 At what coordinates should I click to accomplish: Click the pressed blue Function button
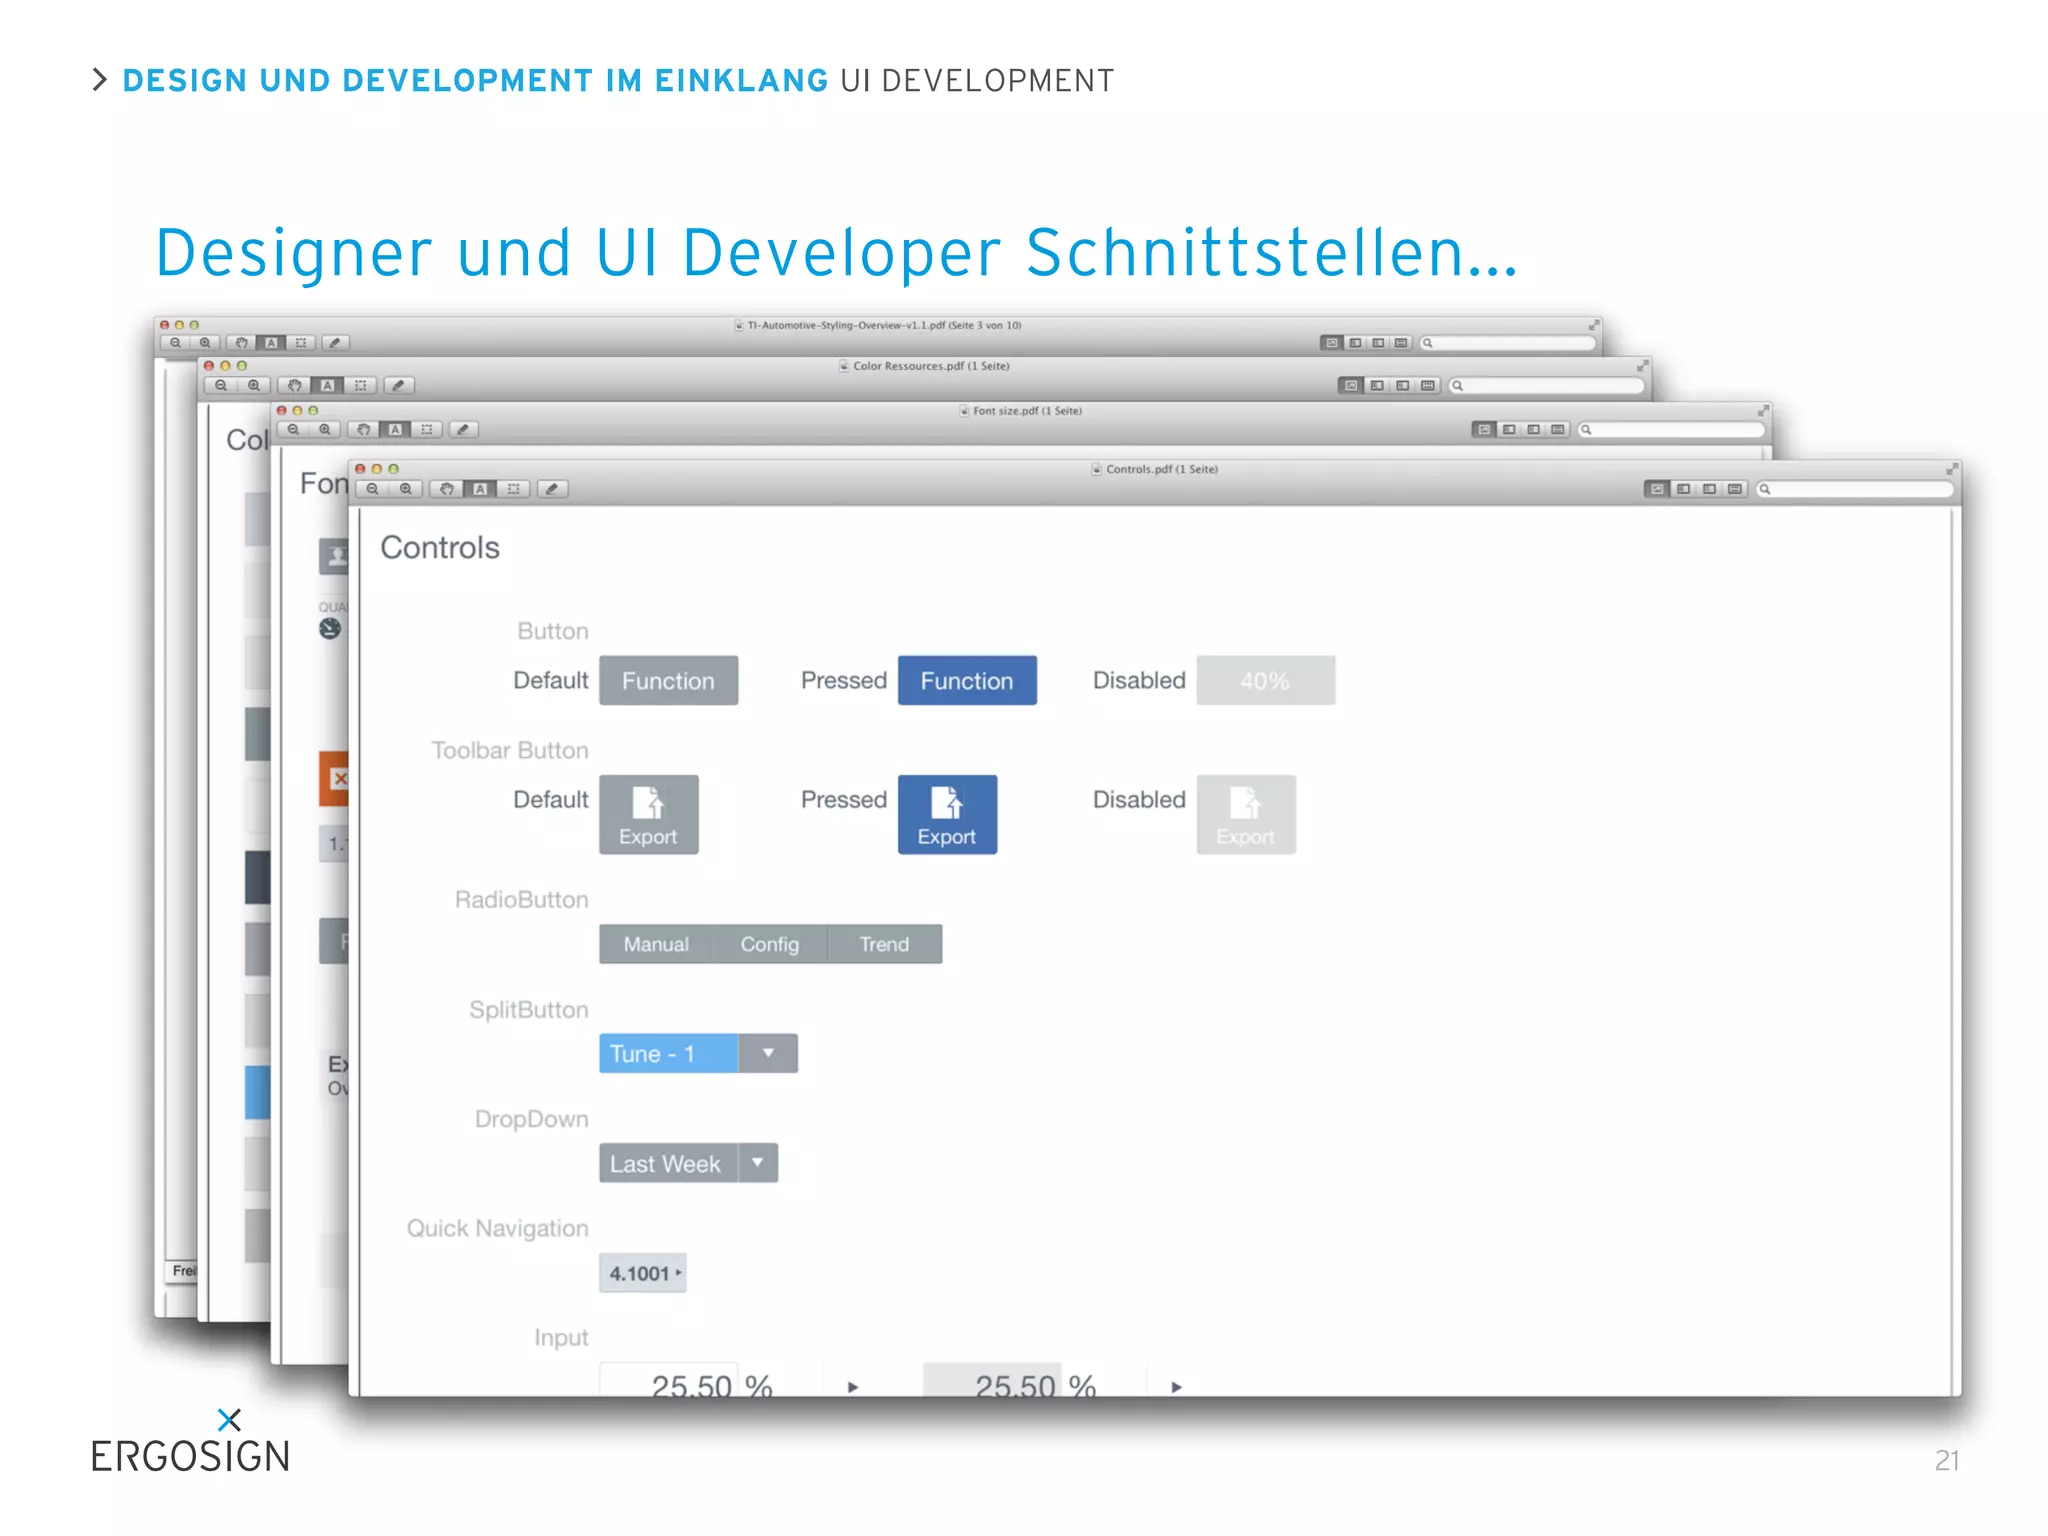(x=967, y=680)
